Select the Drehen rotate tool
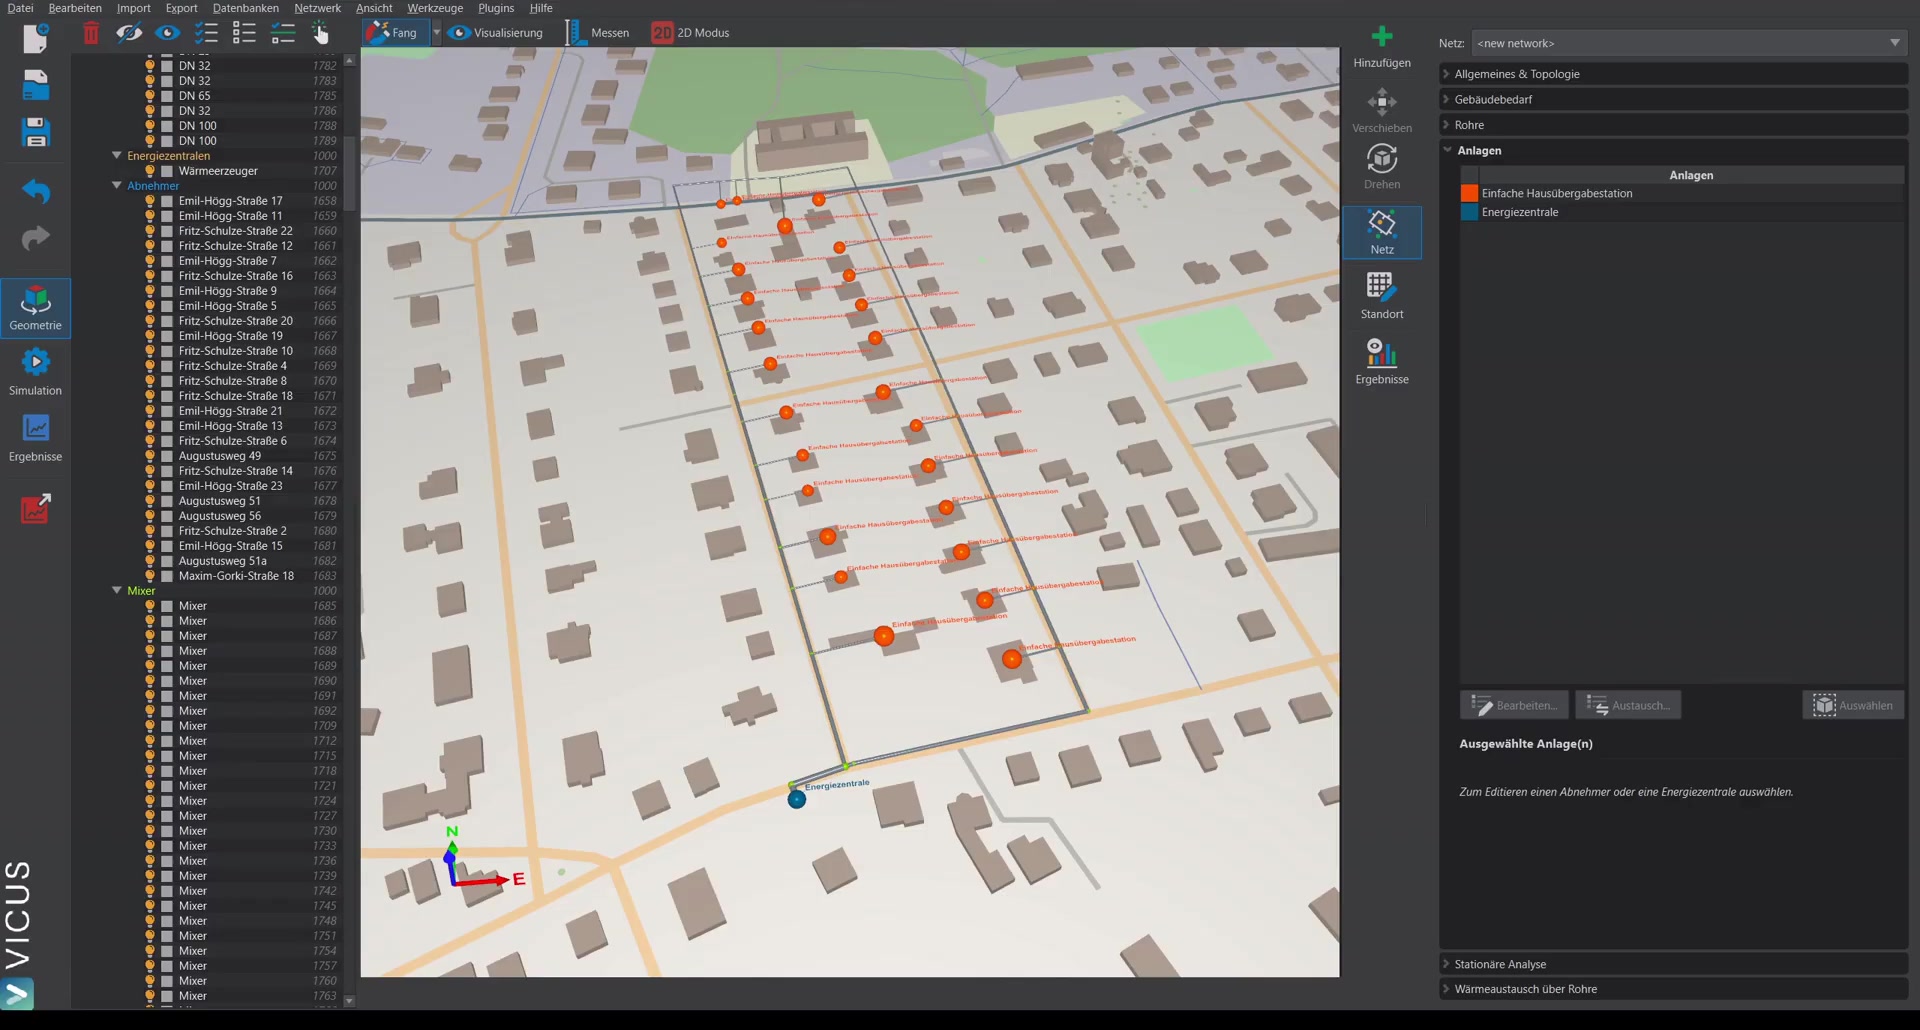This screenshot has height=1030, width=1920. coord(1382,167)
